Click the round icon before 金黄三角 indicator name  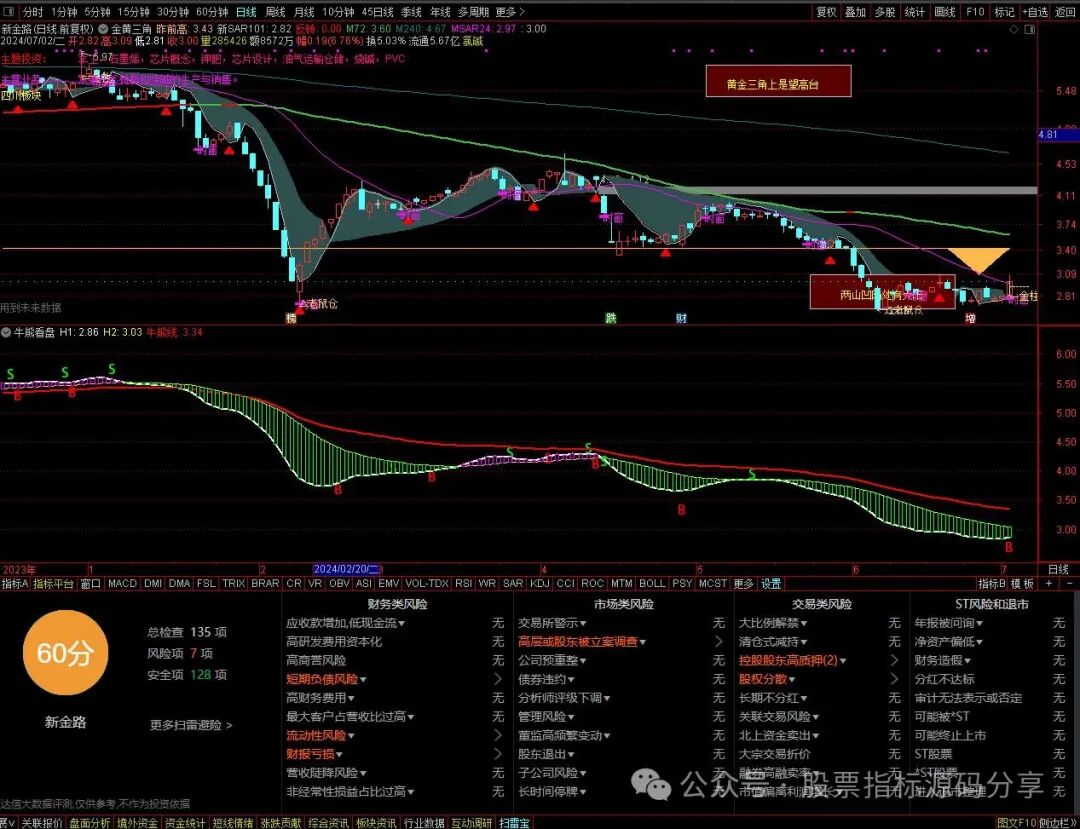(103, 30)
